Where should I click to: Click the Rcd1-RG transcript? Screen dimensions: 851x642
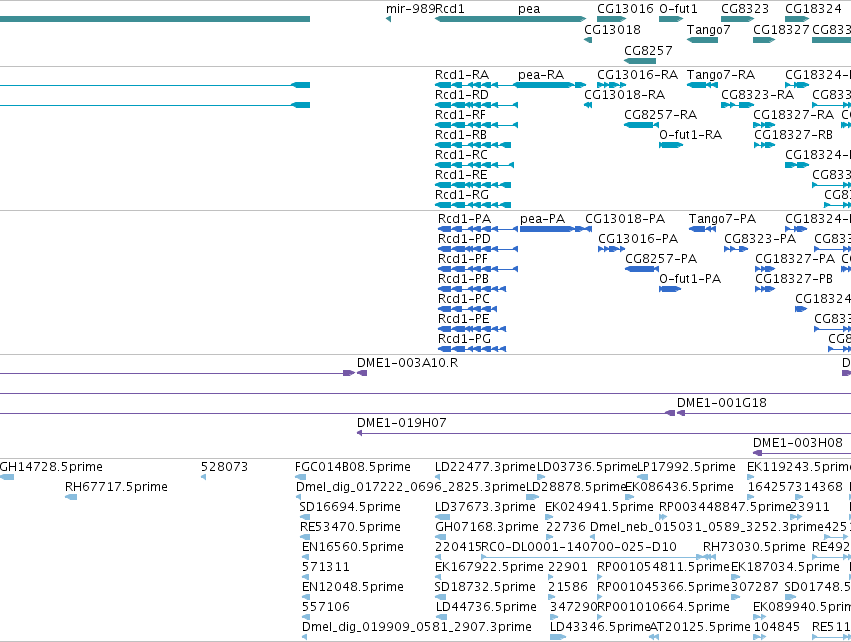point(473,205)
